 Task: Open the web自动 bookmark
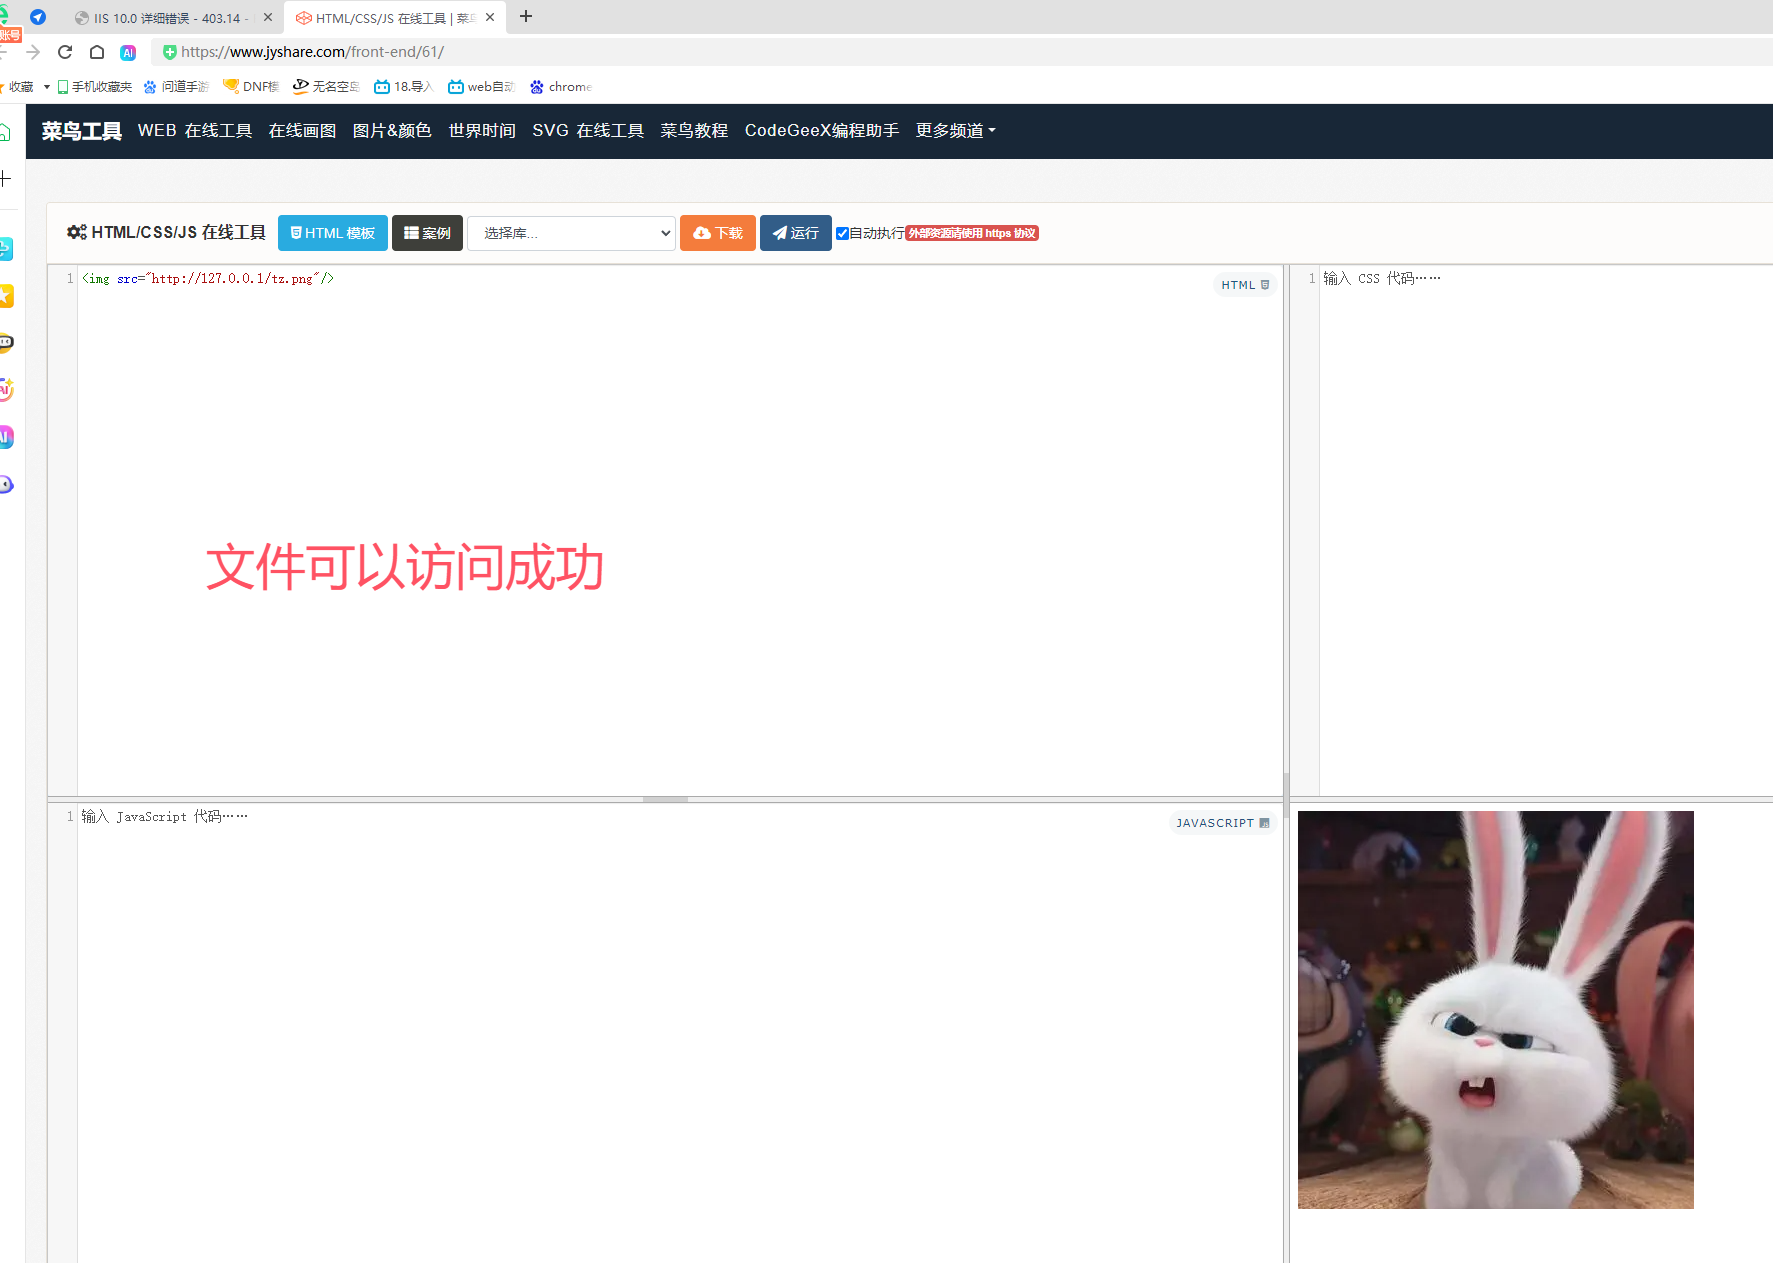481,87
